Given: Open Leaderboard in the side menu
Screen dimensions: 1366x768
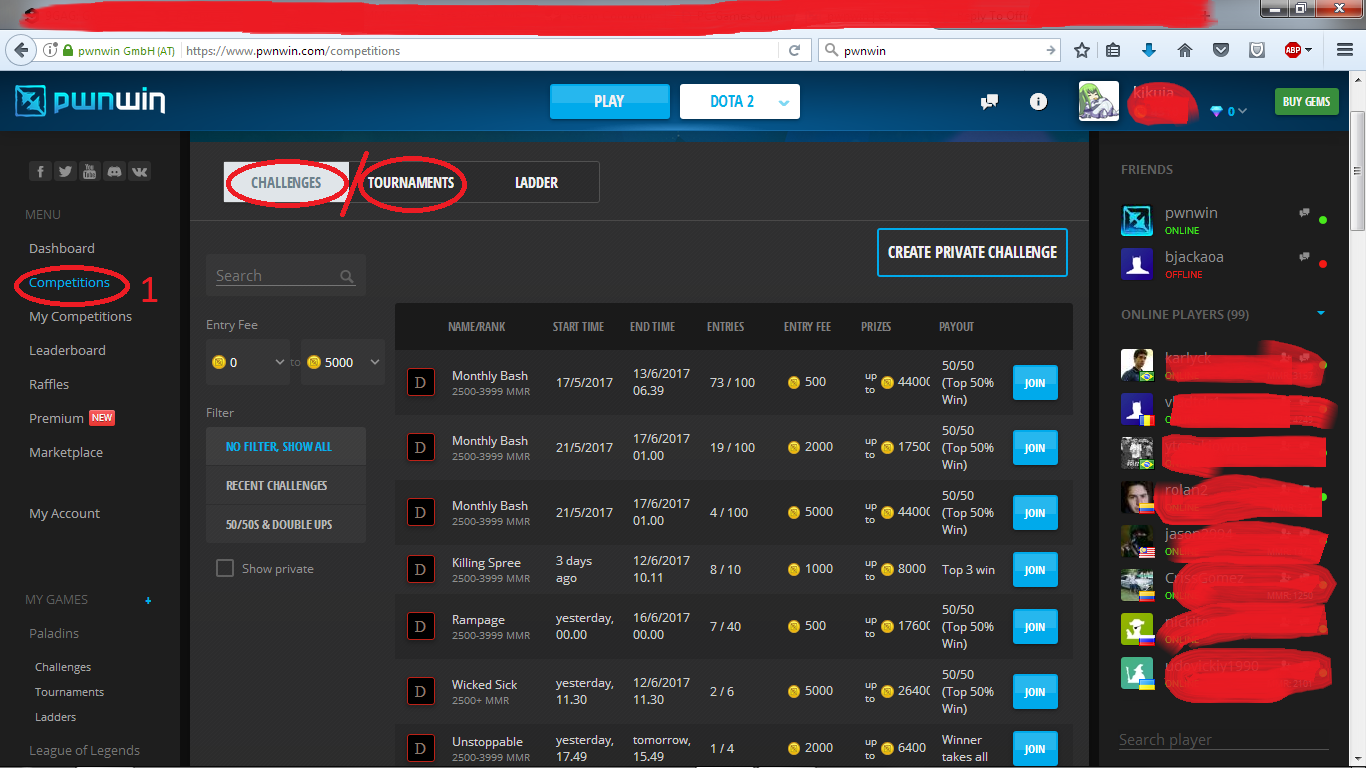Looking at the screenshot, I should [x=67, y=350].
